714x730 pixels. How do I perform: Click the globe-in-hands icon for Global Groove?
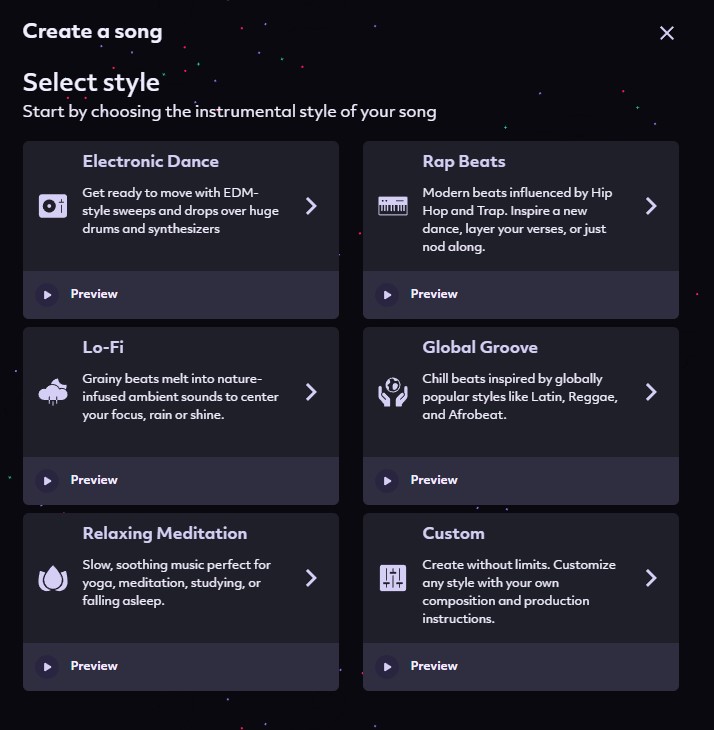(392, 392)
